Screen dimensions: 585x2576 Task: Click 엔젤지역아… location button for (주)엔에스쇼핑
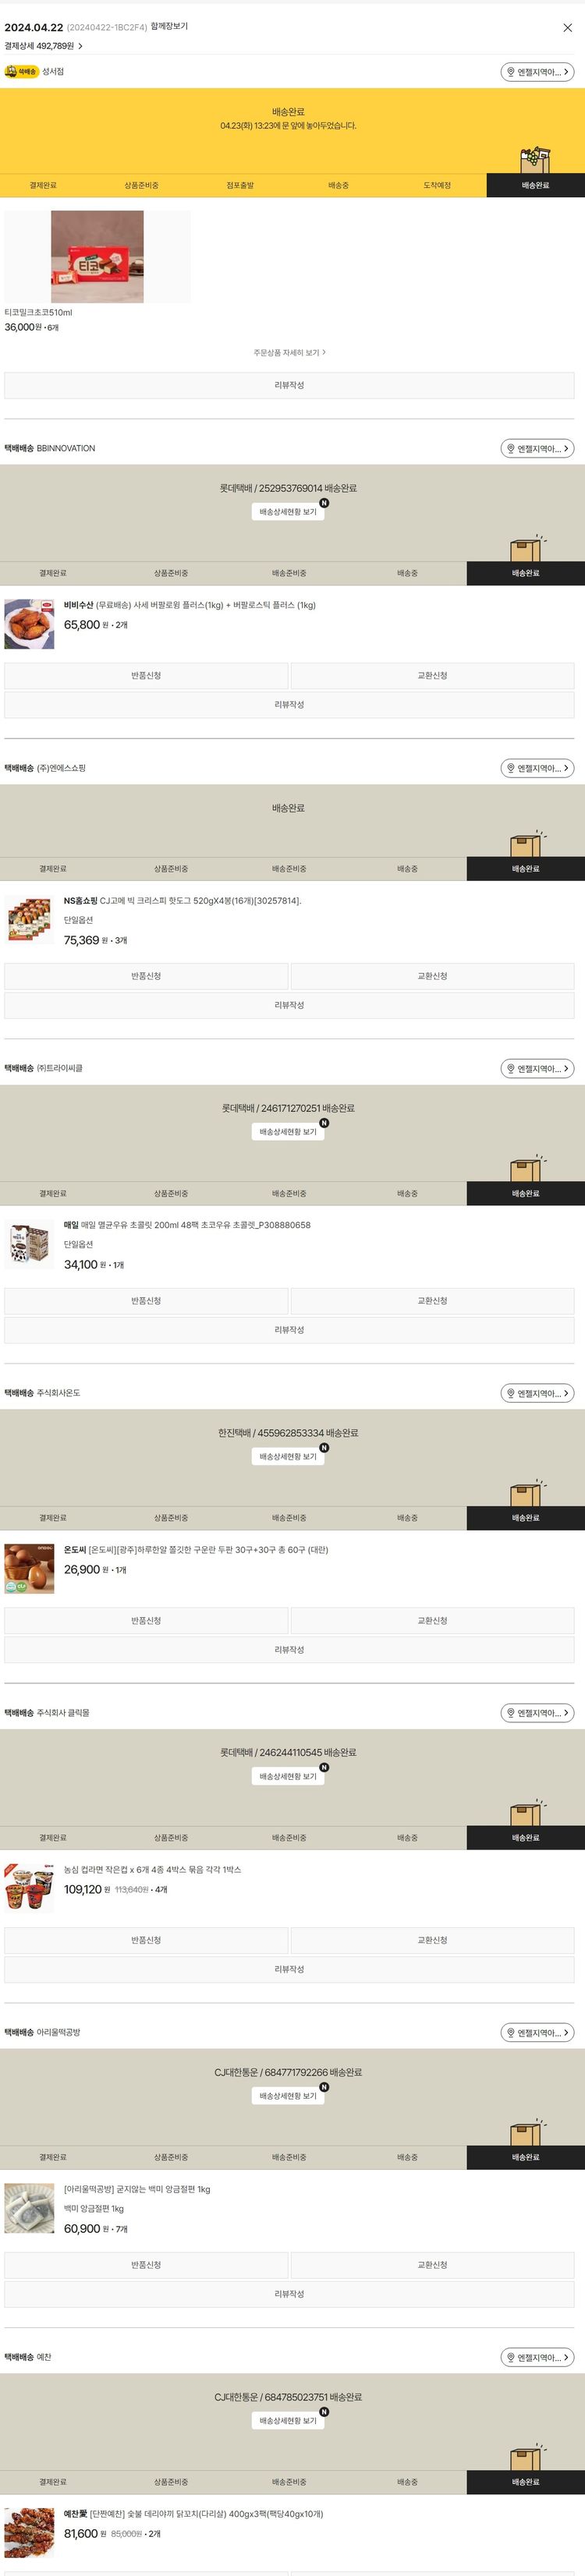pyautogui.click(x=537, y=769)
